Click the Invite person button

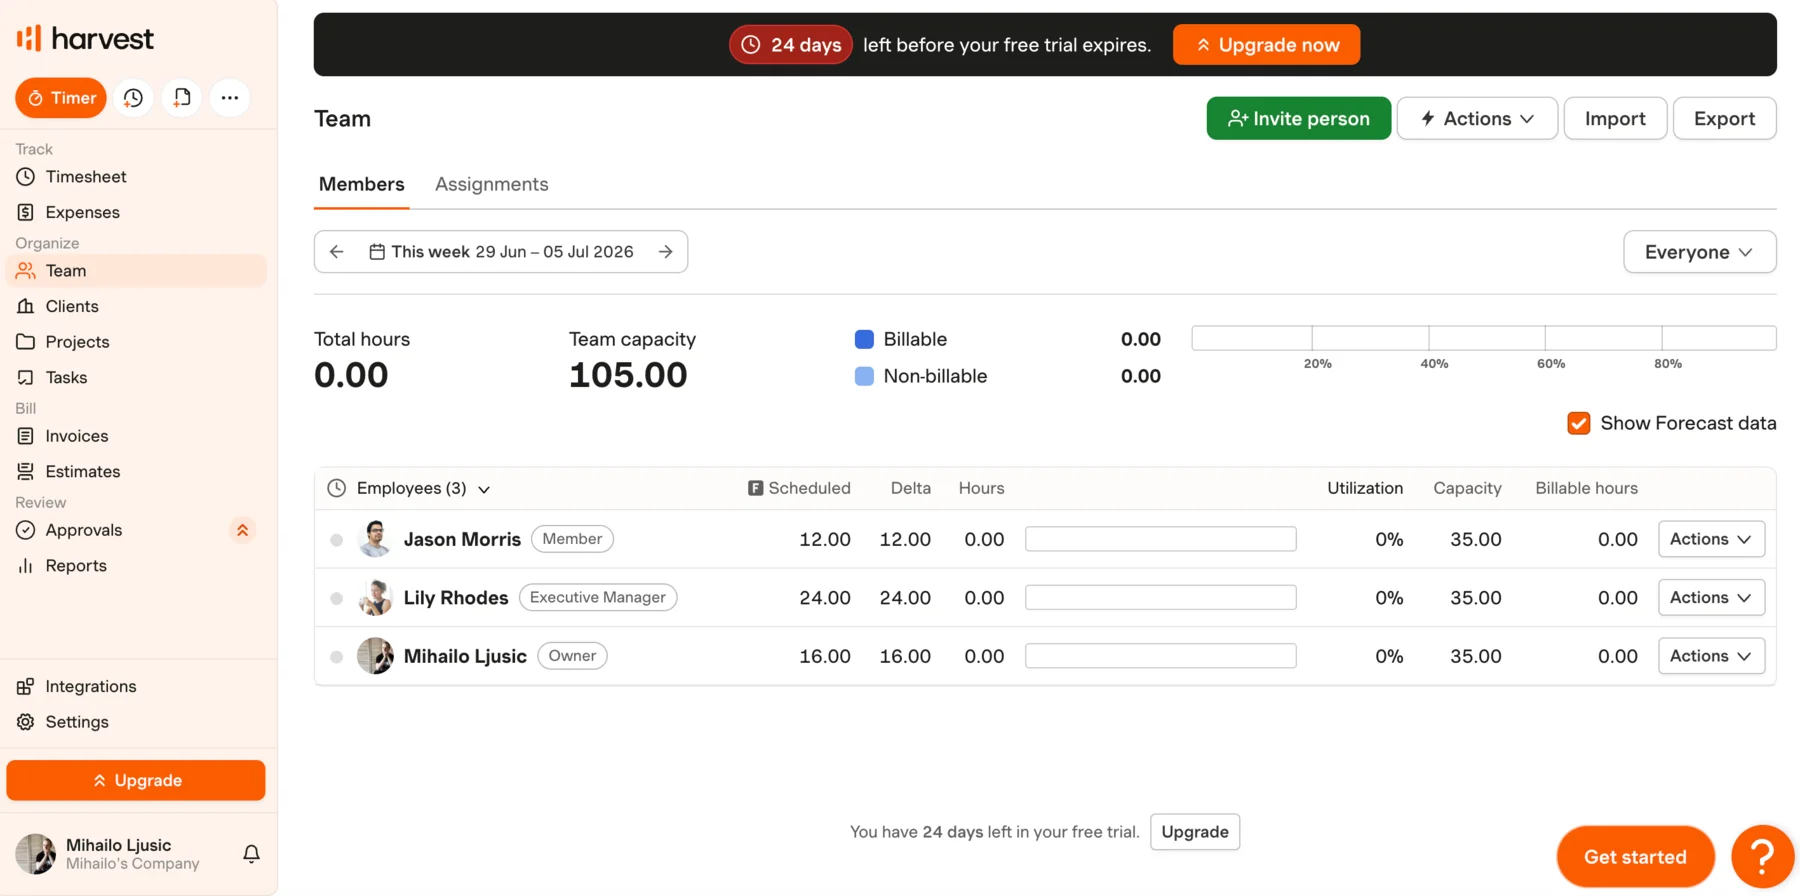(x=1298, y=118)
